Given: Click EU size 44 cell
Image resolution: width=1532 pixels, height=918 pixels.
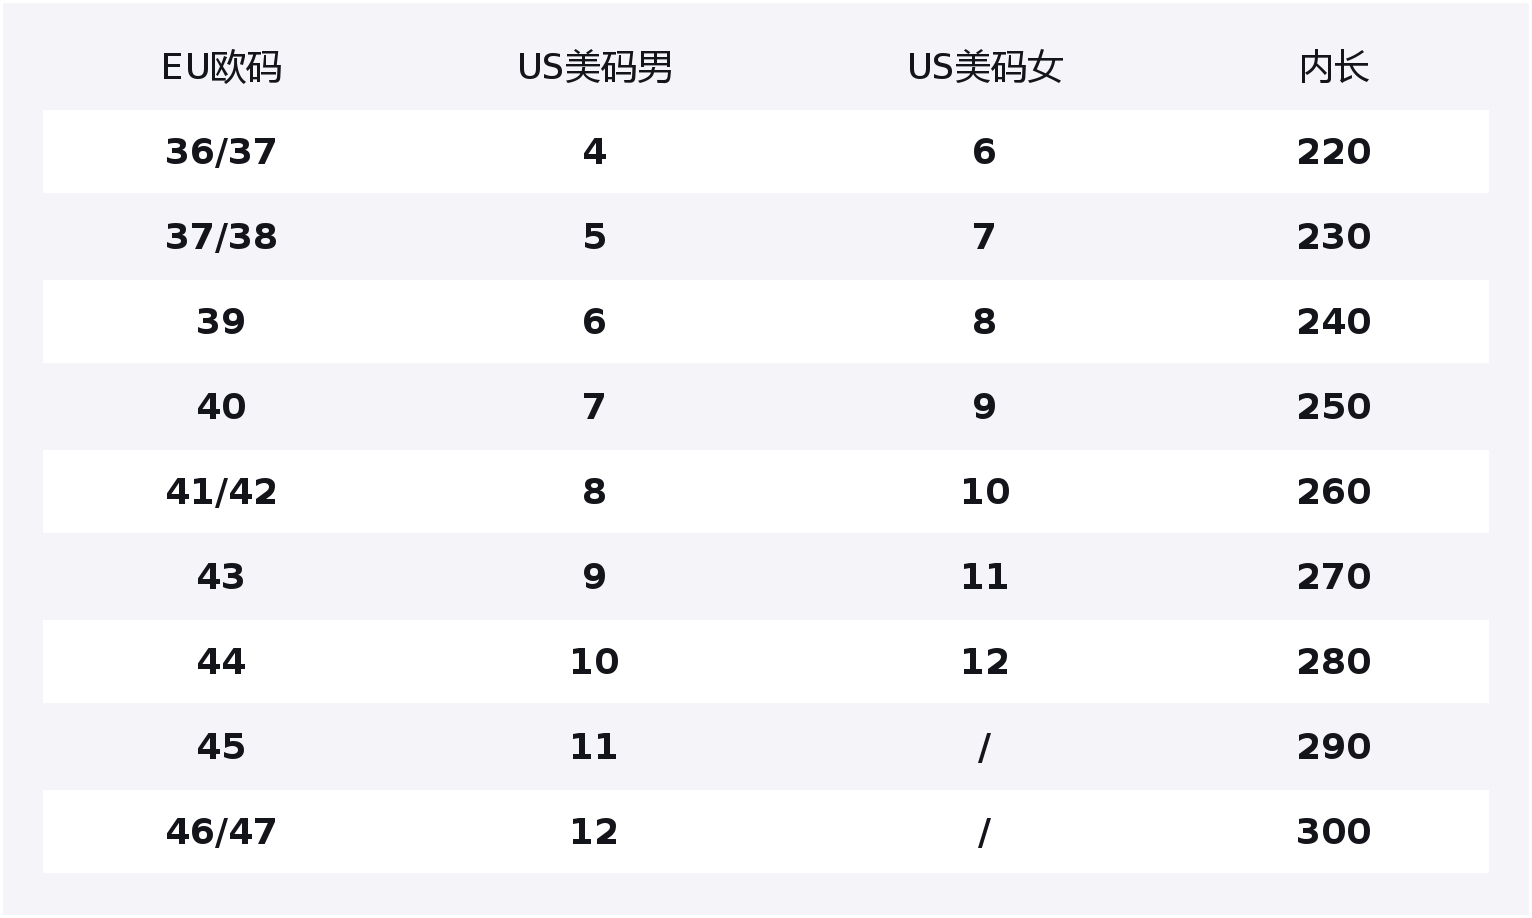Looking at the screenshot, I should [x=221, y=662].
